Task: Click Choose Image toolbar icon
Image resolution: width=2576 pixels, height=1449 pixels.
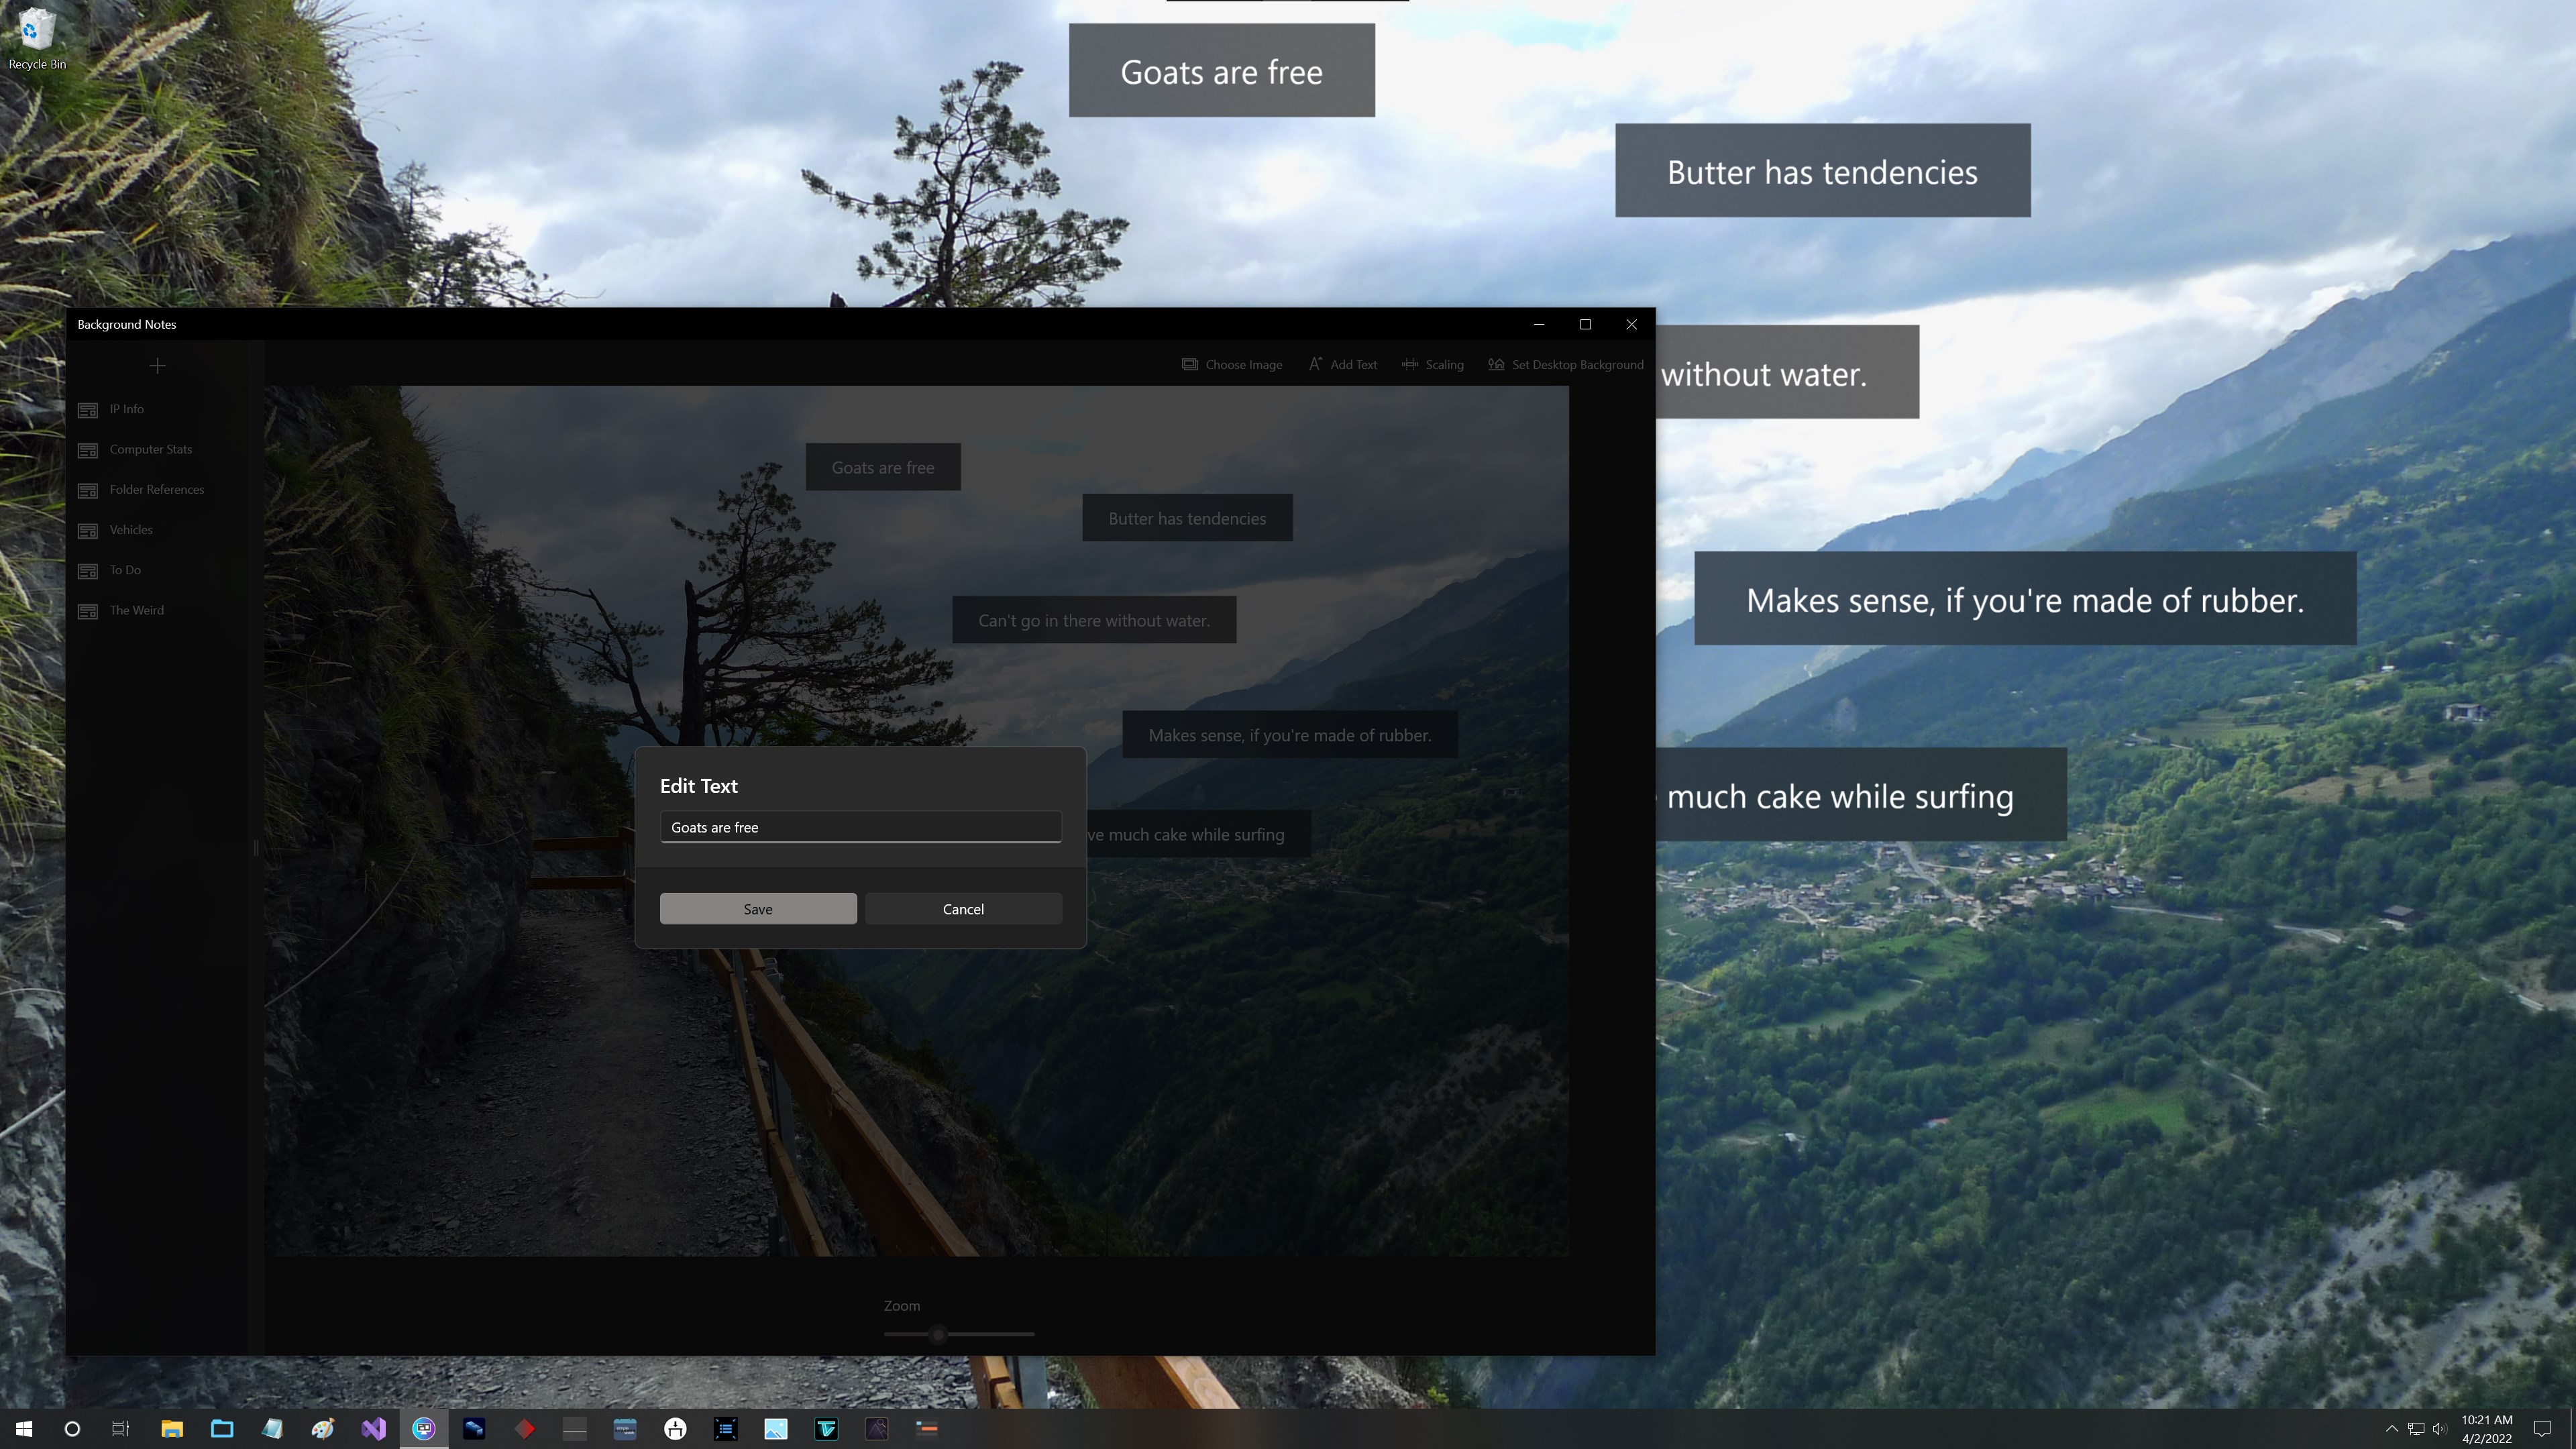Action: click(x=1190, y=365)
